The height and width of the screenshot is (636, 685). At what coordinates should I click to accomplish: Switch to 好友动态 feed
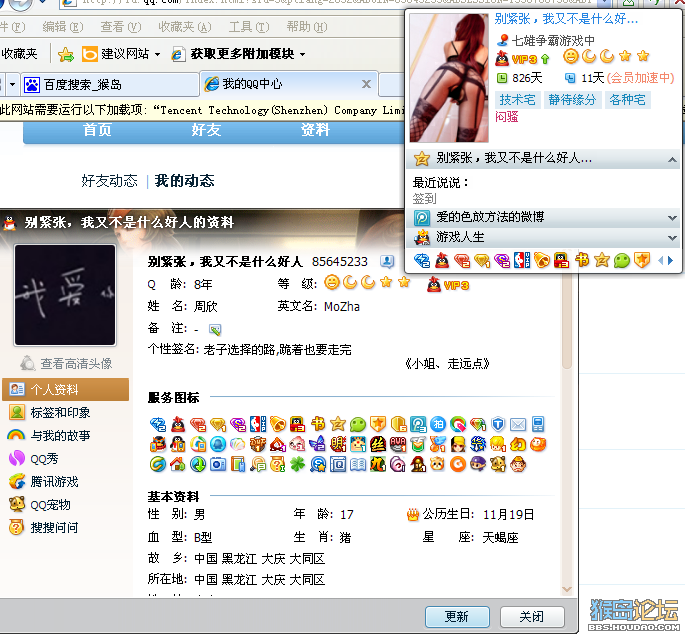click(x=109, y=181)
